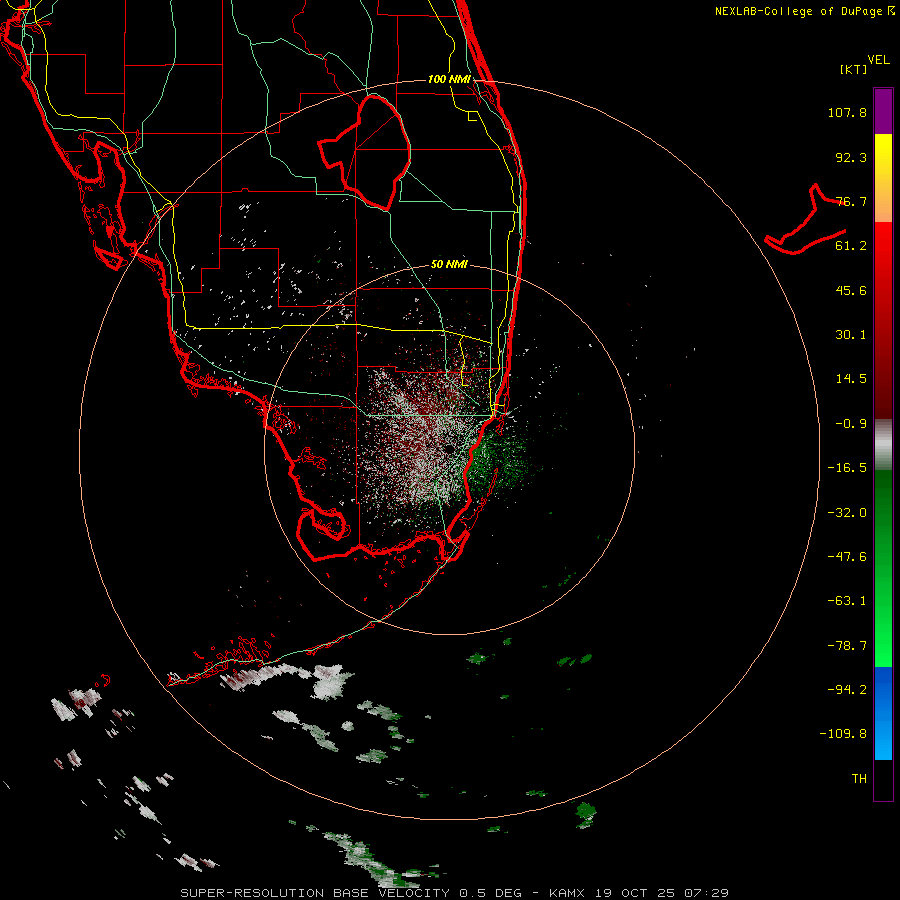Click the 61.2 velocity scale value
Image resolution: width=900 pixels, height=900 pixels.
[851, 246]
